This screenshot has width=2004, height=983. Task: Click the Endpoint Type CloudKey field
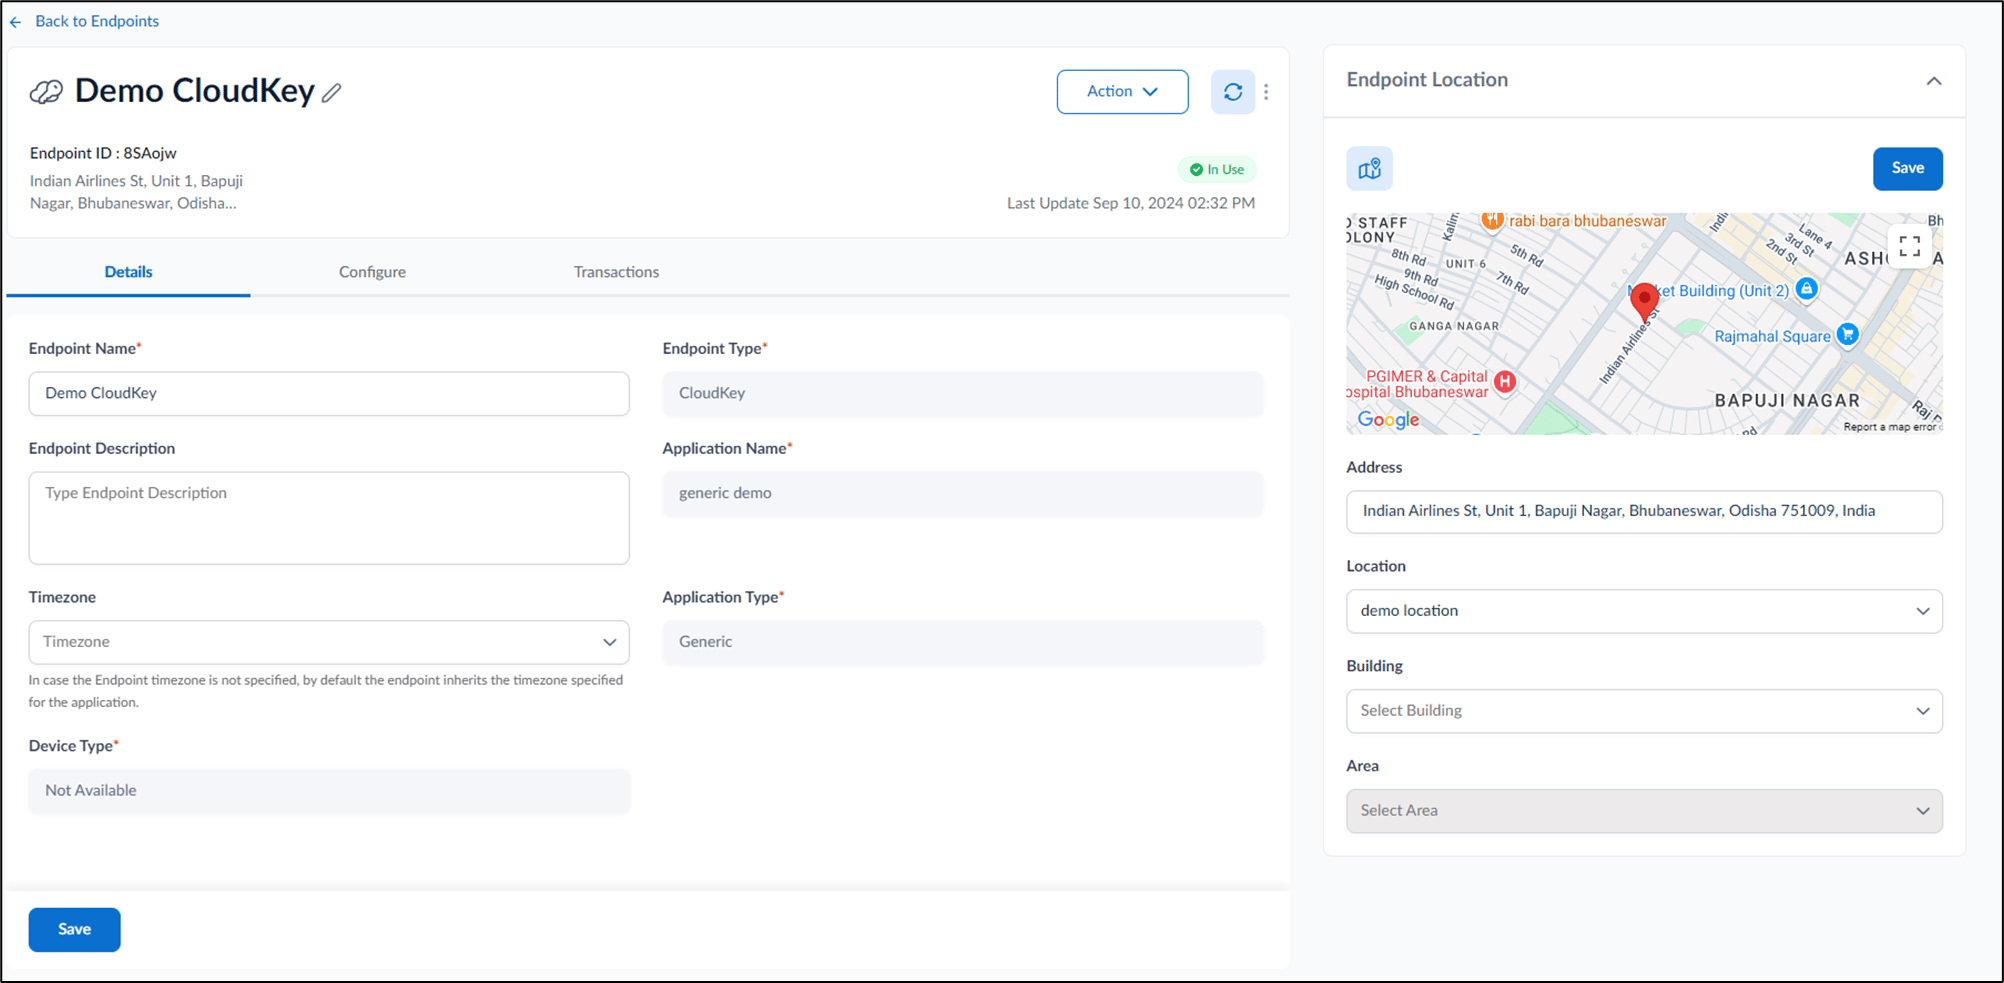962,394
